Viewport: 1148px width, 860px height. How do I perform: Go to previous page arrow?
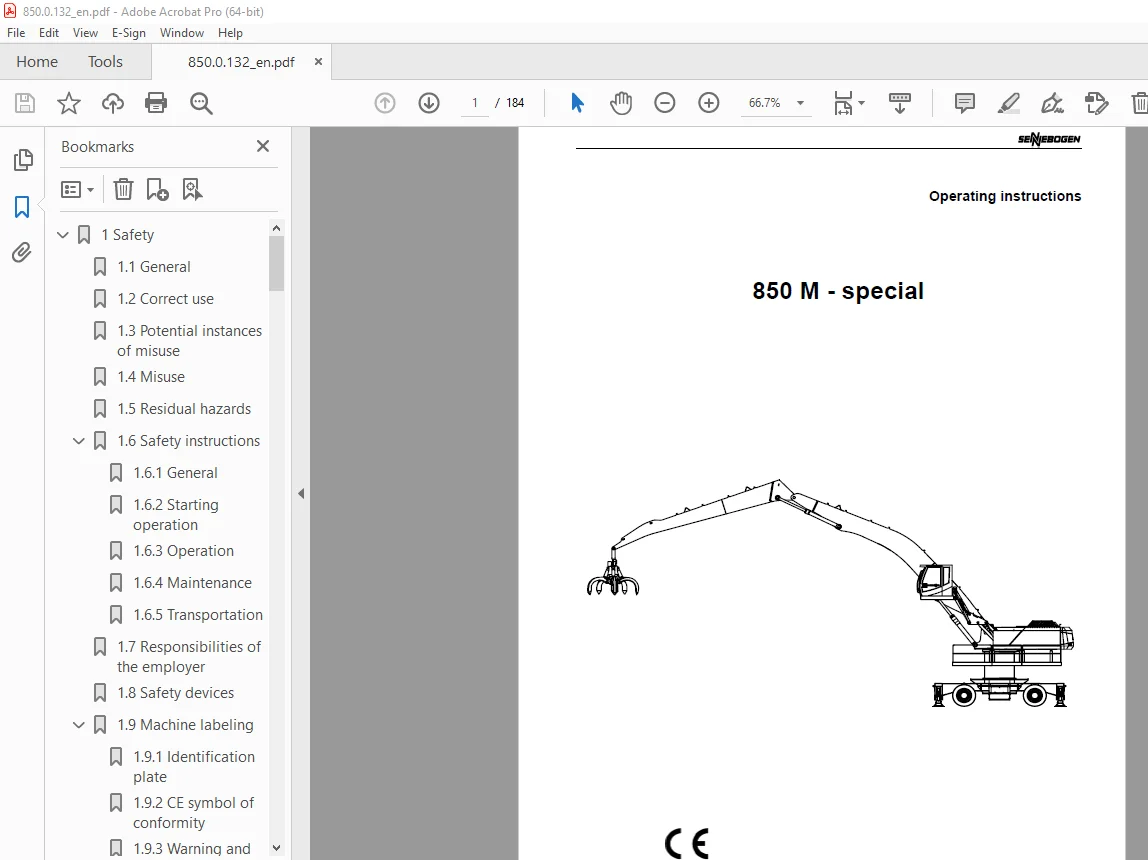pos(385,103)
